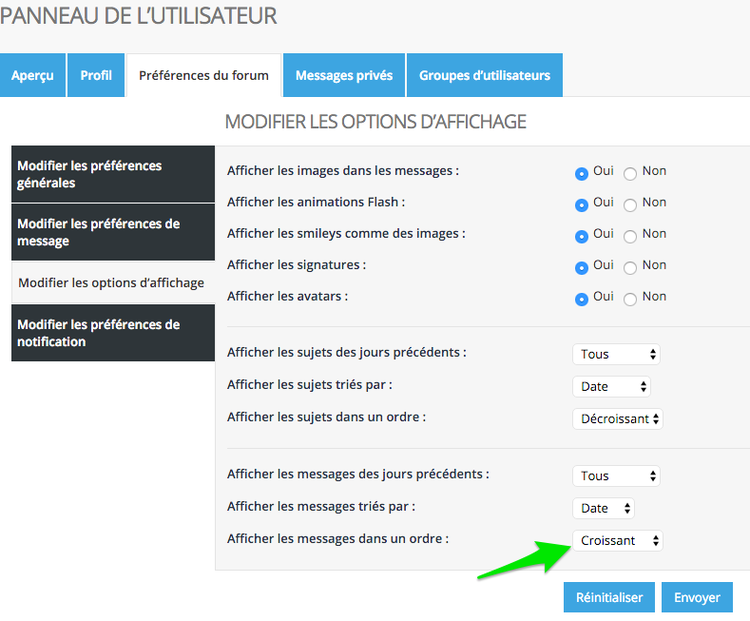The image size is (750, 621).
Task: Click the "PANNEAU DE L'UTILISATEUR" title
Action: (138, 16)
